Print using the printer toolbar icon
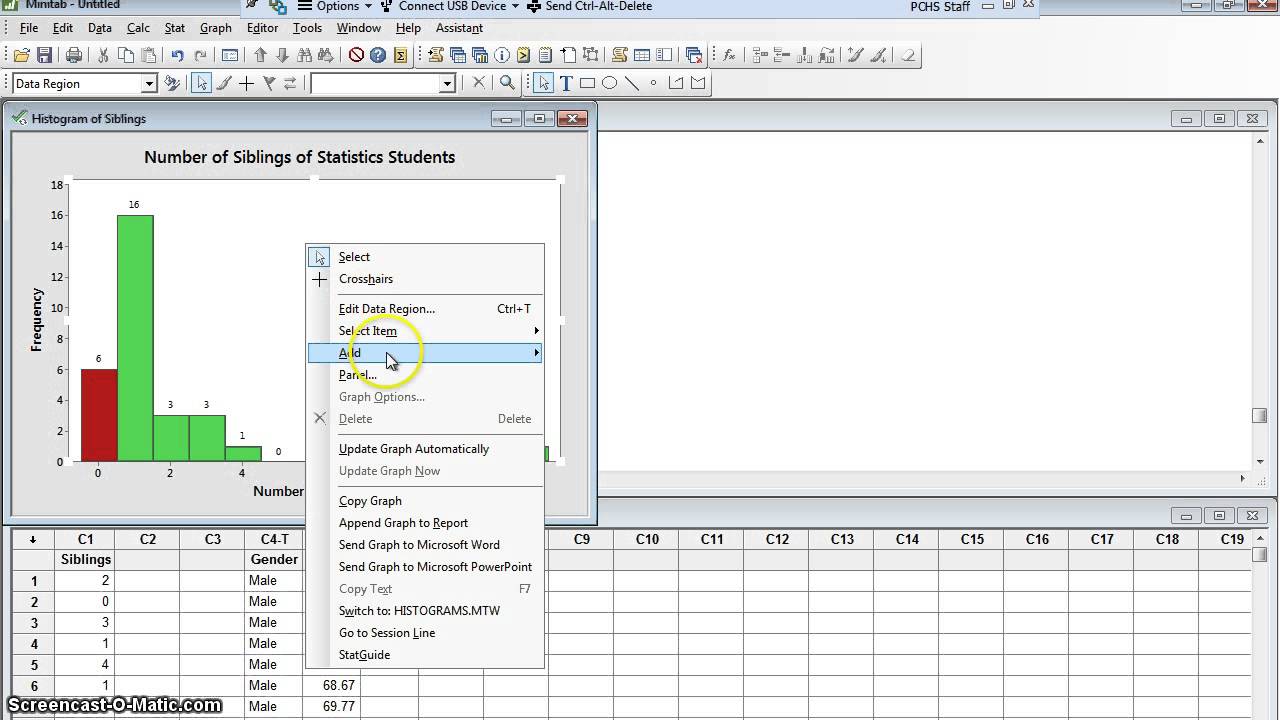The width and height of the screenshot is (1280, 720). (74, 56)
